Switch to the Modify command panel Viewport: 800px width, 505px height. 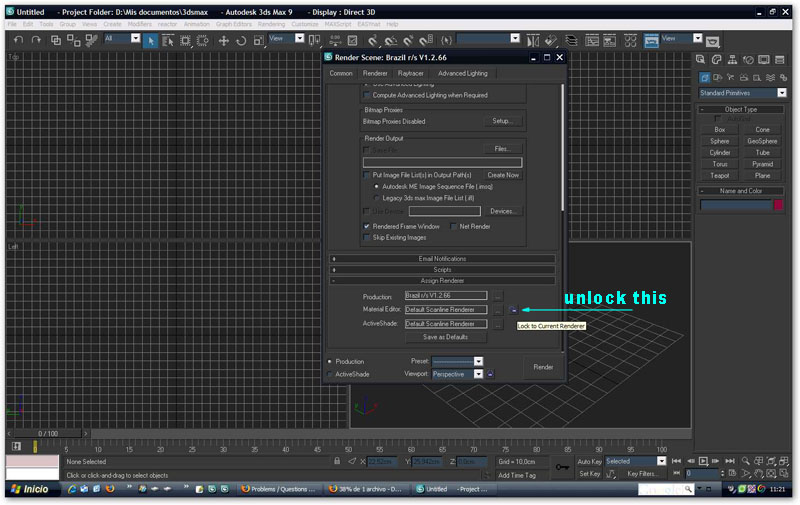(x=716, y=60)
